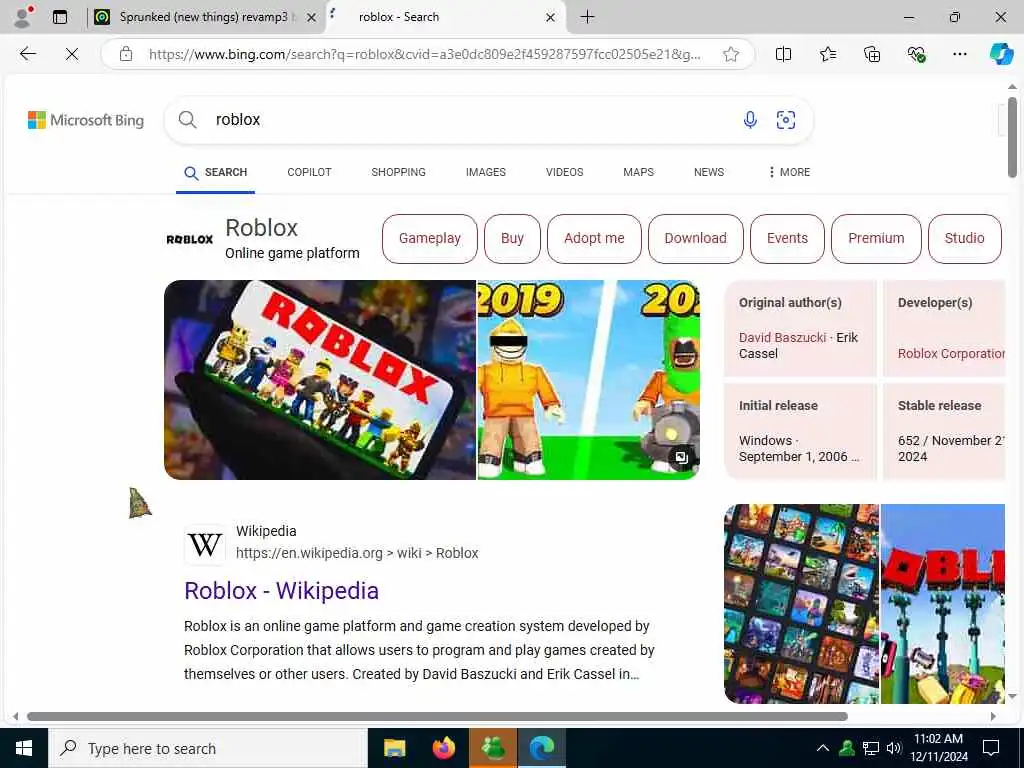Click the Wikipedia W favicon
The height and width of the screenshot is (768, 1024).
click(205, 544)
